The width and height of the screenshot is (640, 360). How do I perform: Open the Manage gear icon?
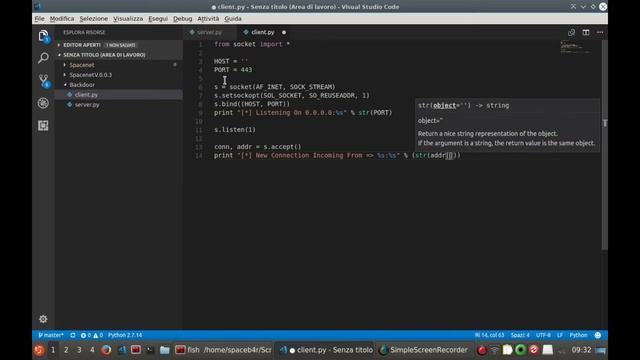coord(43,319)
